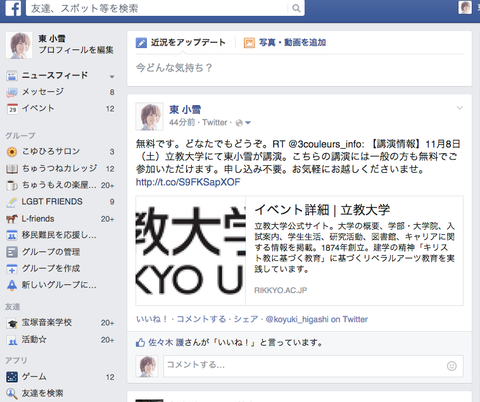
Task: Click the グループの管理 icon
Action: tap(12, 252)
